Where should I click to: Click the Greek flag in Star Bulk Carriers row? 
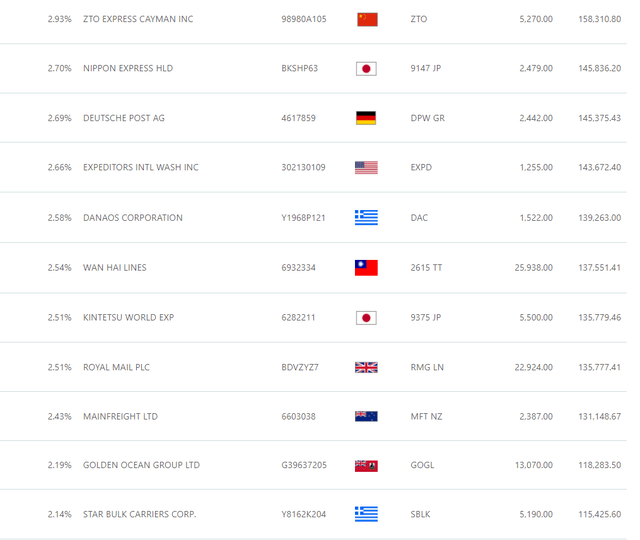click(x=367, y=514)
